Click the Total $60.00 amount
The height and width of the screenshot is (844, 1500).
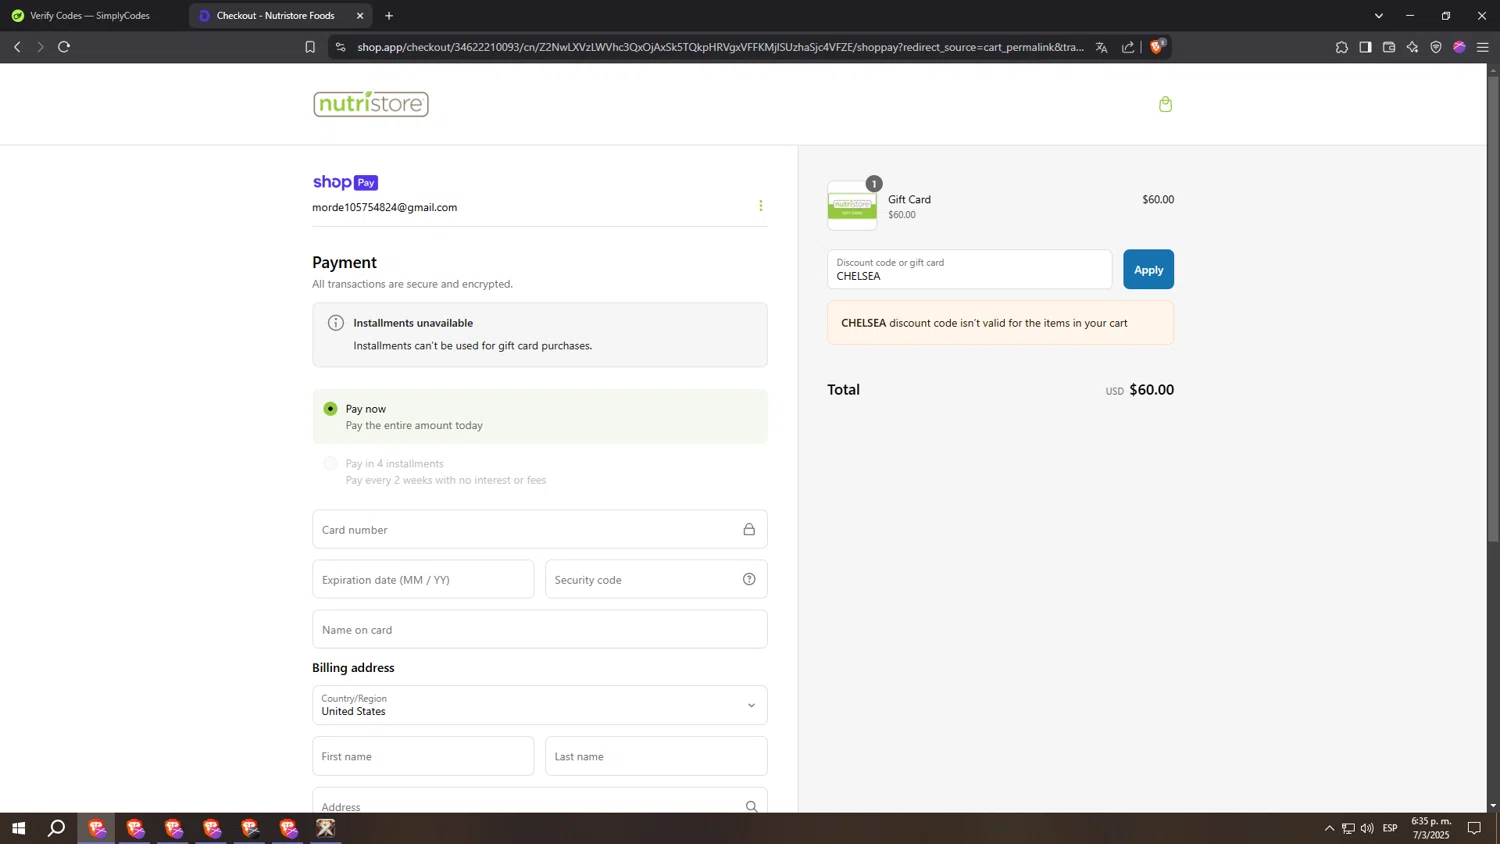pyautogui.click(x=1151, y=390)
